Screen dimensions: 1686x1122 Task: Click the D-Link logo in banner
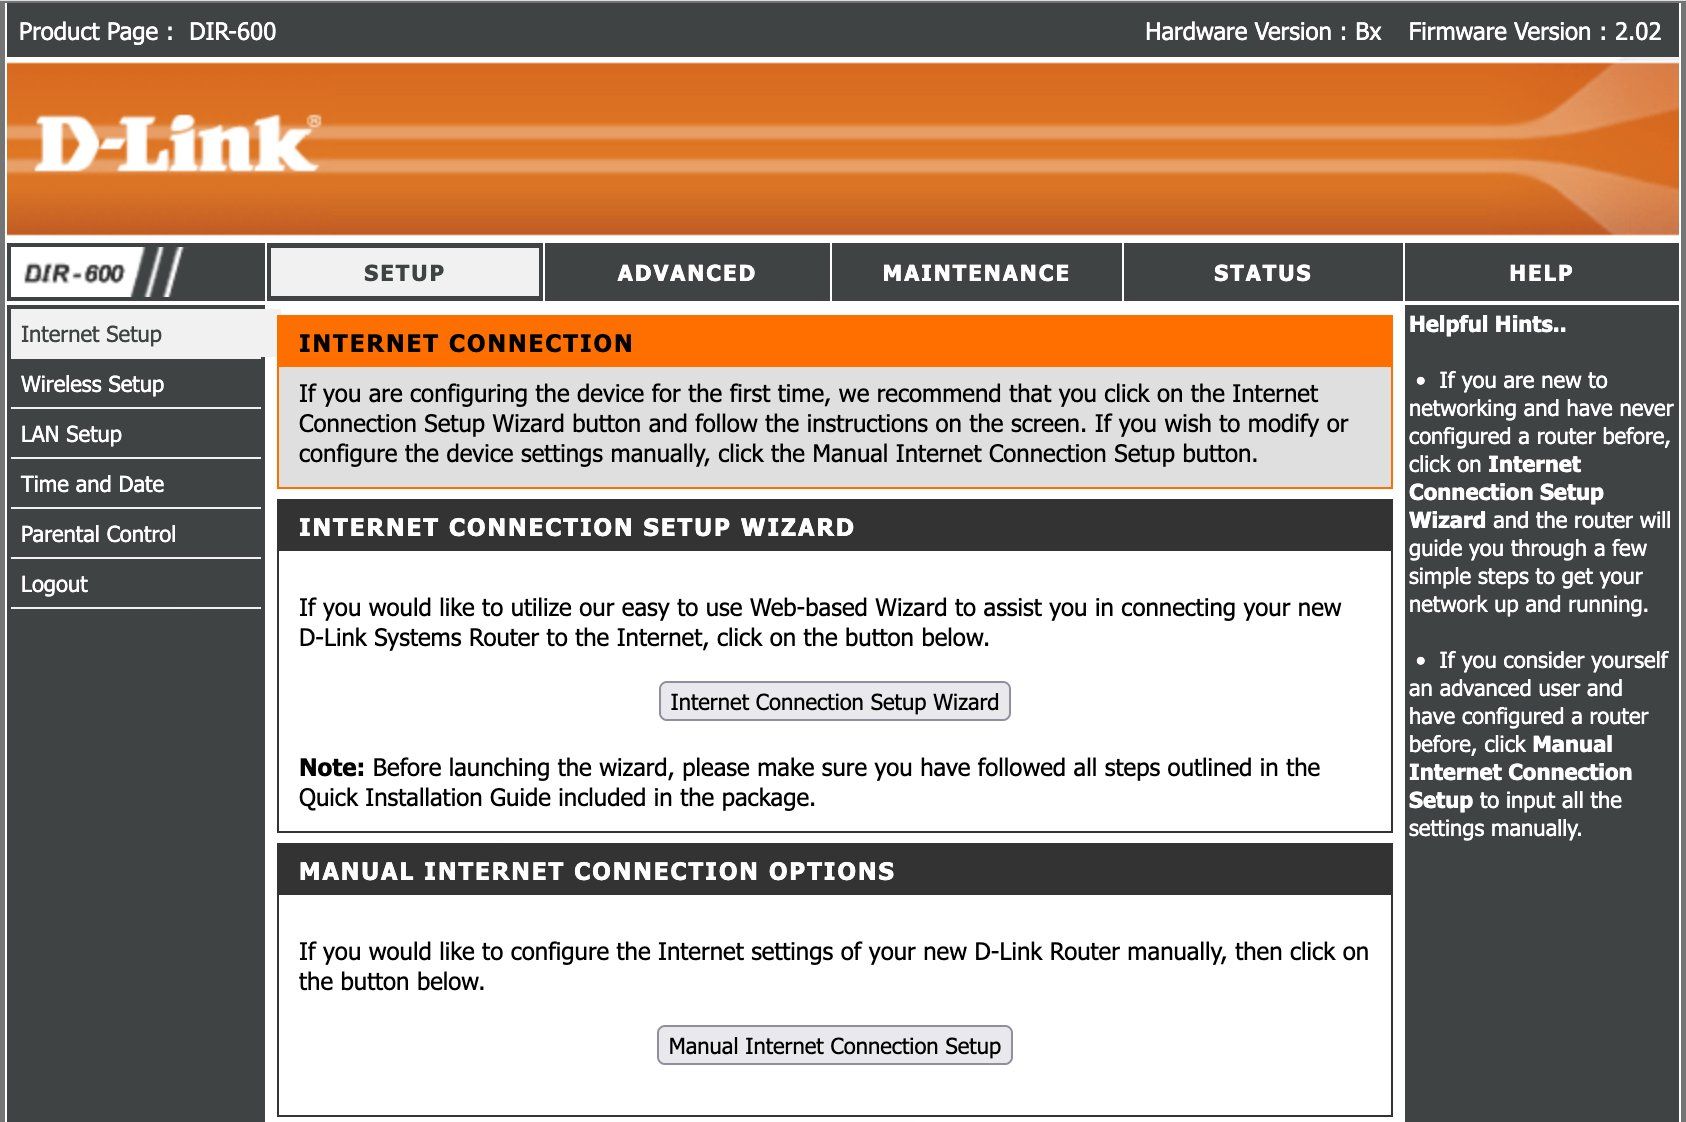(178, 144)
